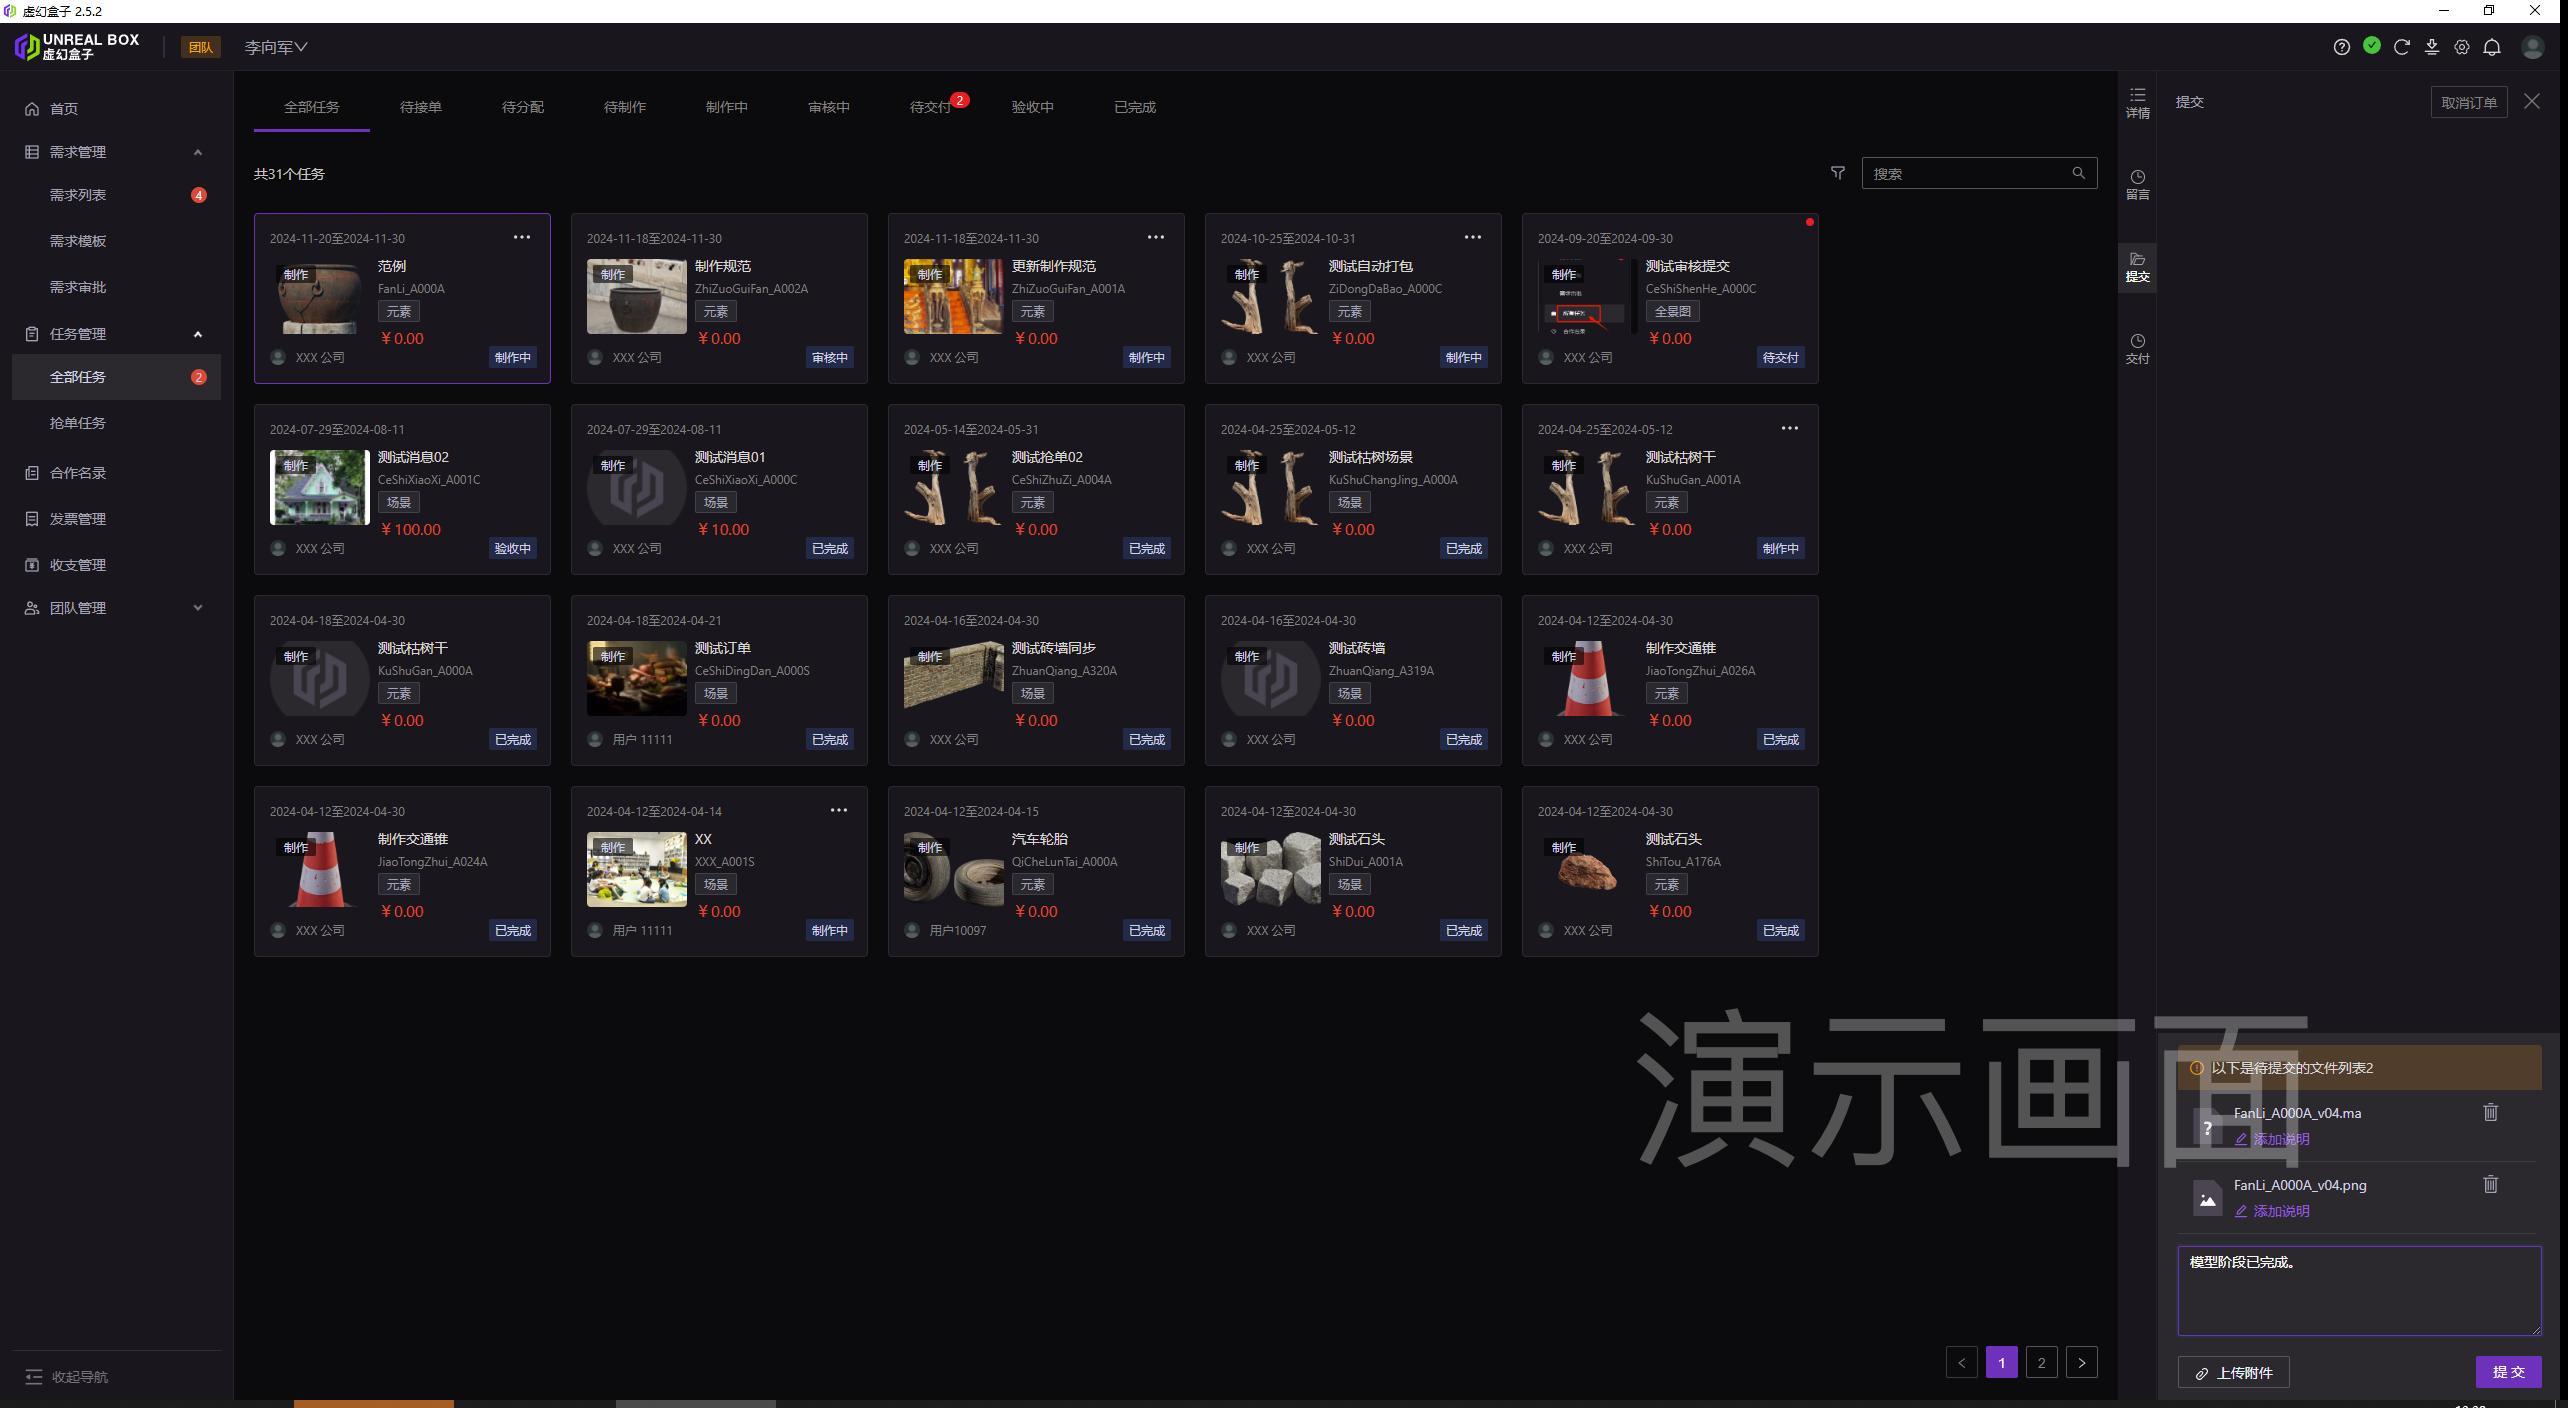
Task: Refresh using the circular arrow icon
Action: (x=2401, y=47)
